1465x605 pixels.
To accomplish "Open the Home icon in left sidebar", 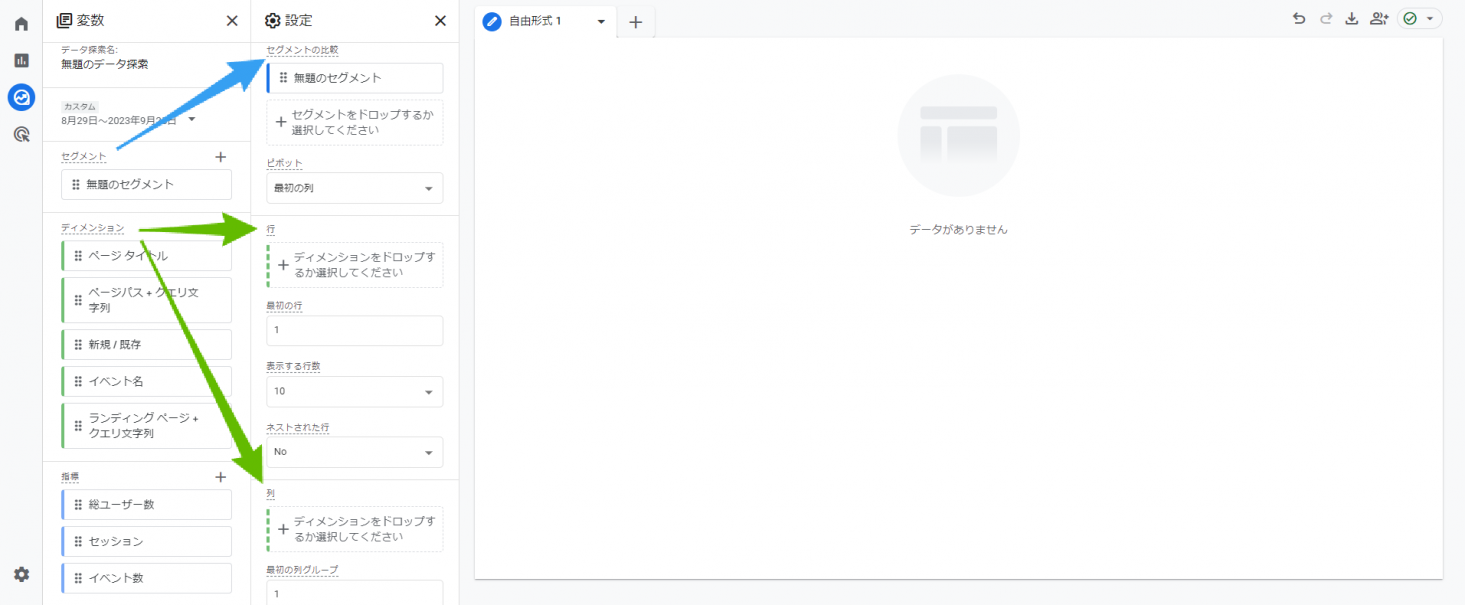I will pyautogui.click(x=21, y=24).
